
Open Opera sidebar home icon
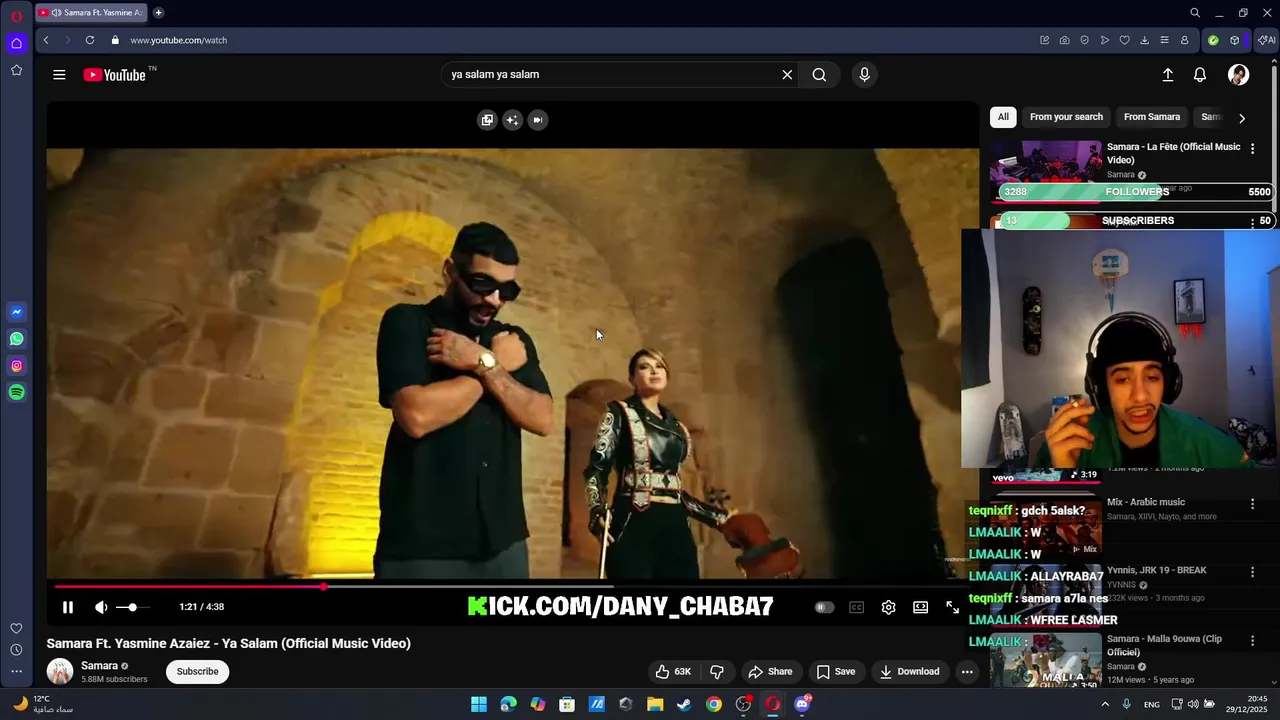point(16,43)
